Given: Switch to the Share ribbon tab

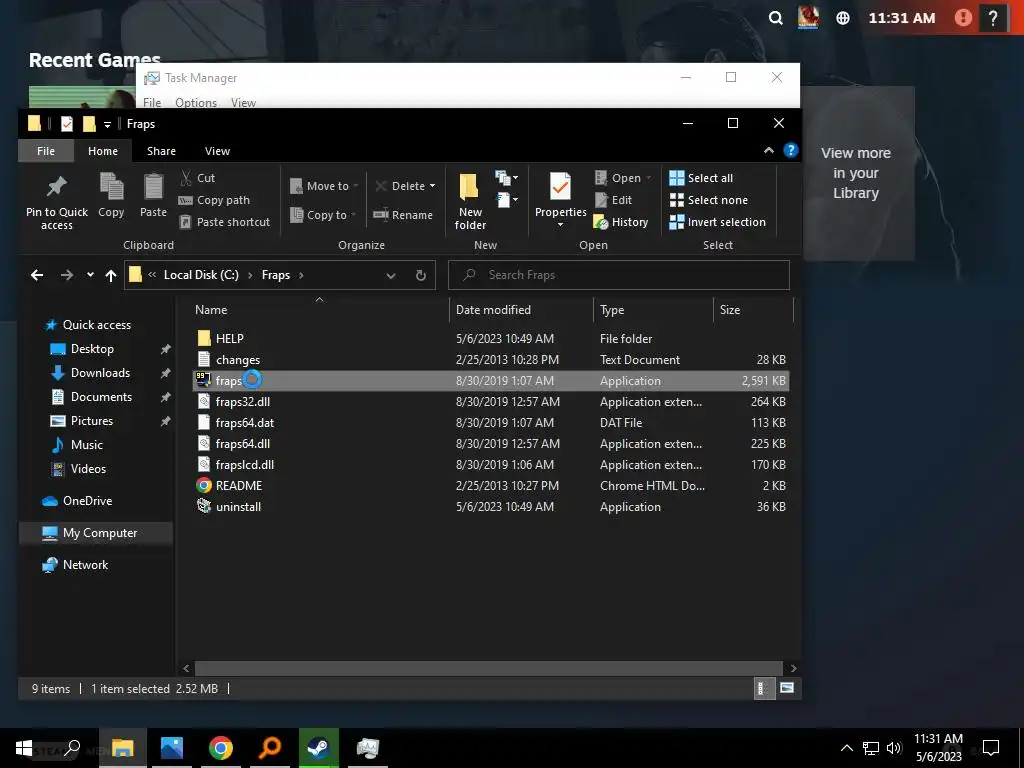Looking at the screenshot, I should point(161,151).
